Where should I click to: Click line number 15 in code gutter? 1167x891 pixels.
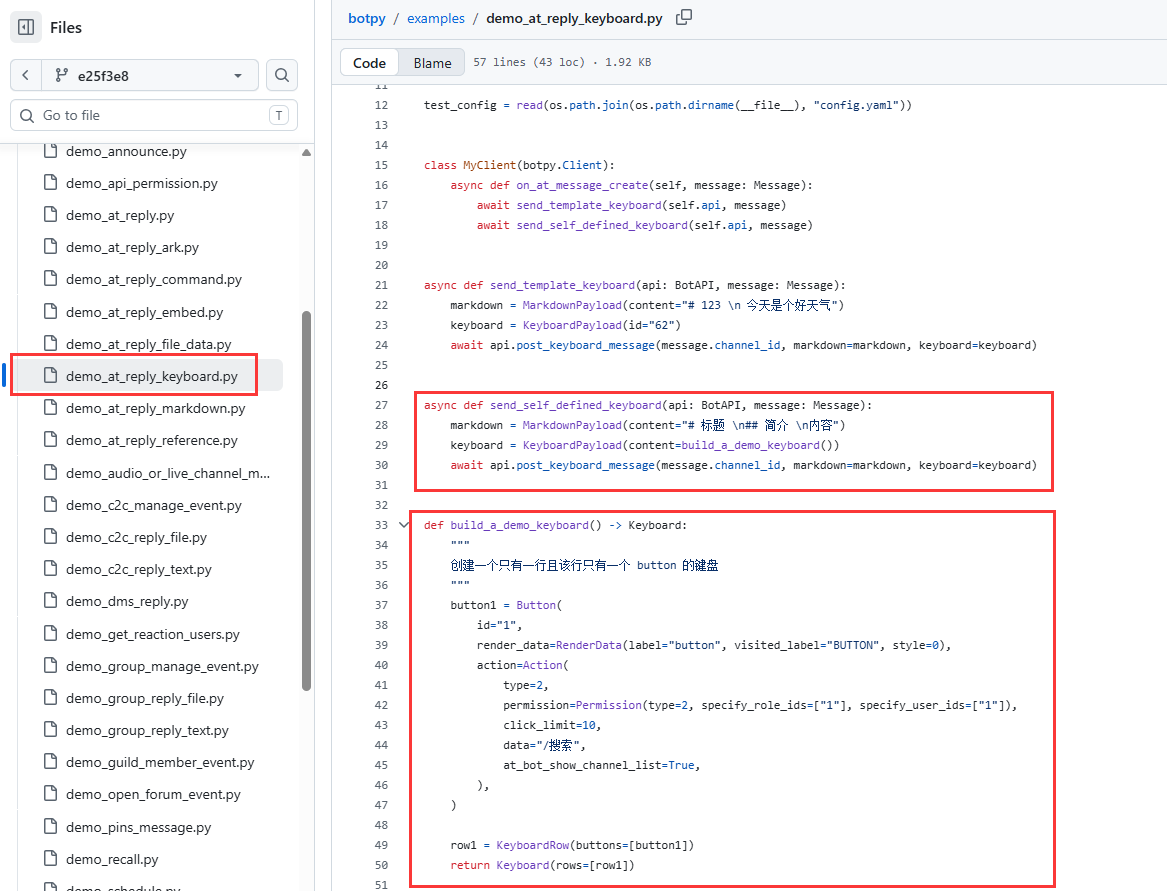pyautogui.click(x=381, y=165)
